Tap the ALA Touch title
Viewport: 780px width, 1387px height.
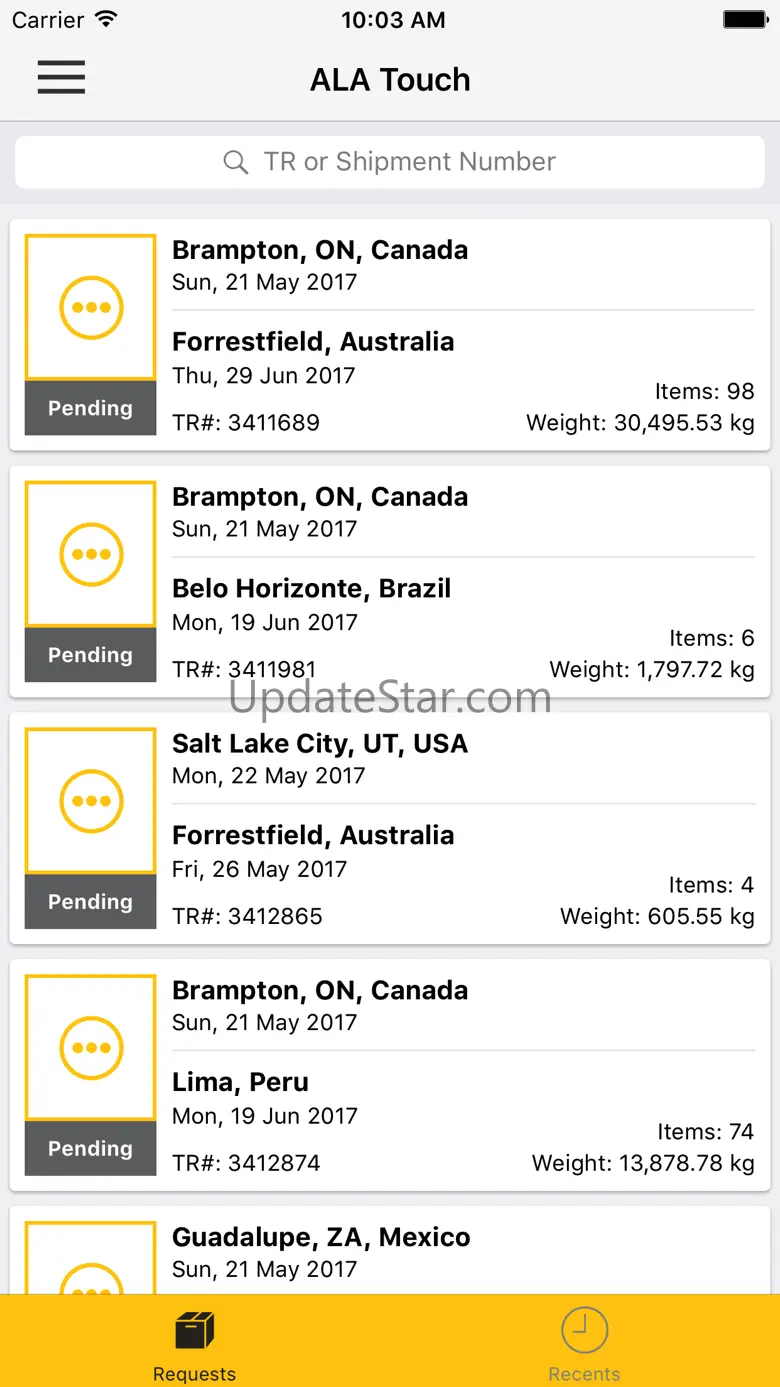(x=390, y=80)
